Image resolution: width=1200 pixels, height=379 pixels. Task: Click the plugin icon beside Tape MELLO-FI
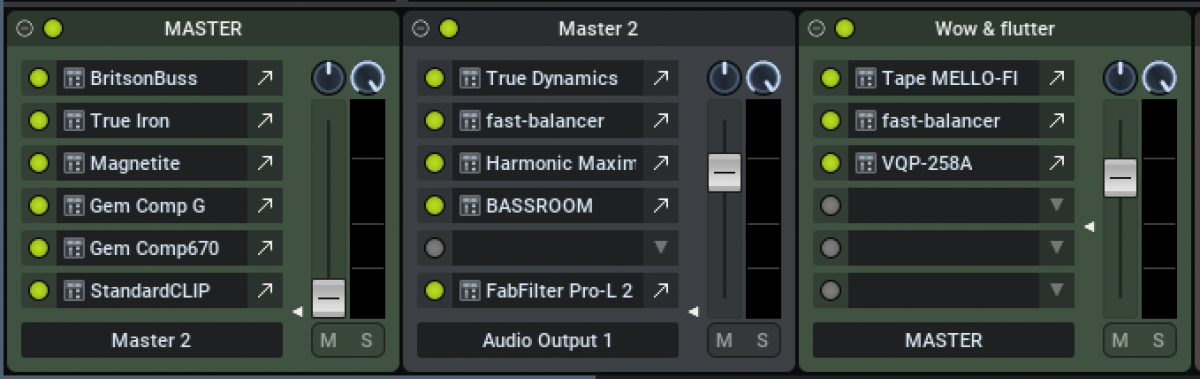pyautogui.click(x=865, y=78)
